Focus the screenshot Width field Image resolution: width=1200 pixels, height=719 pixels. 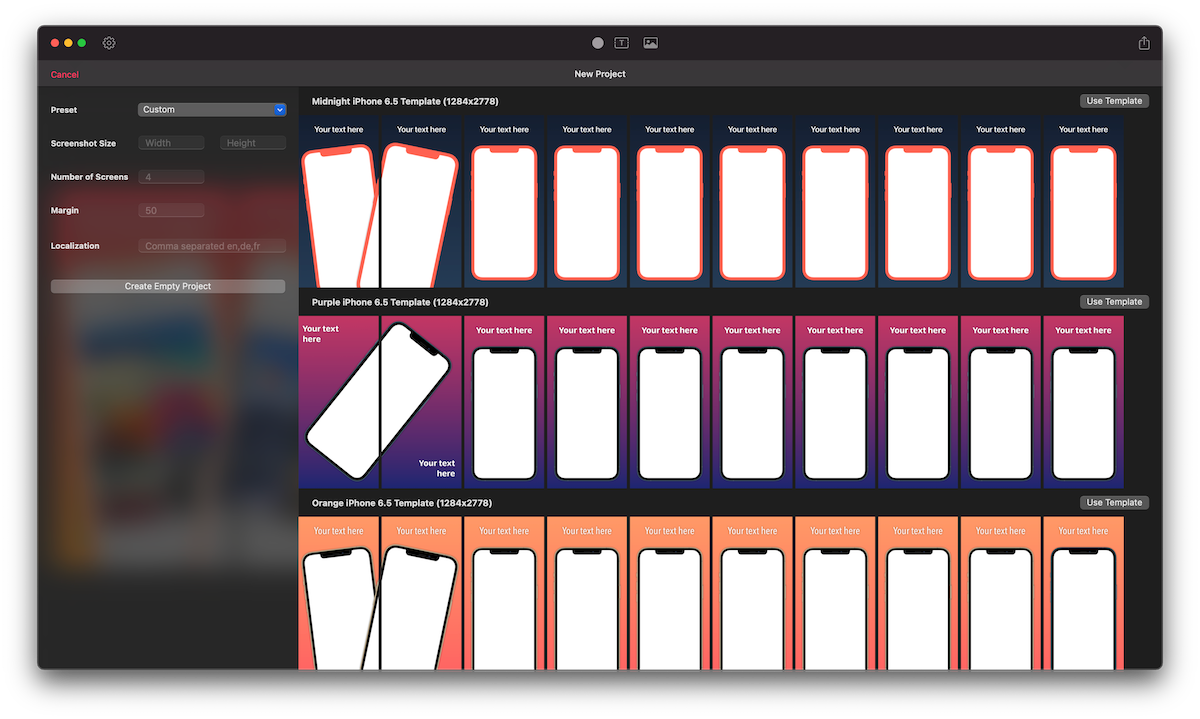pos(171,143)
